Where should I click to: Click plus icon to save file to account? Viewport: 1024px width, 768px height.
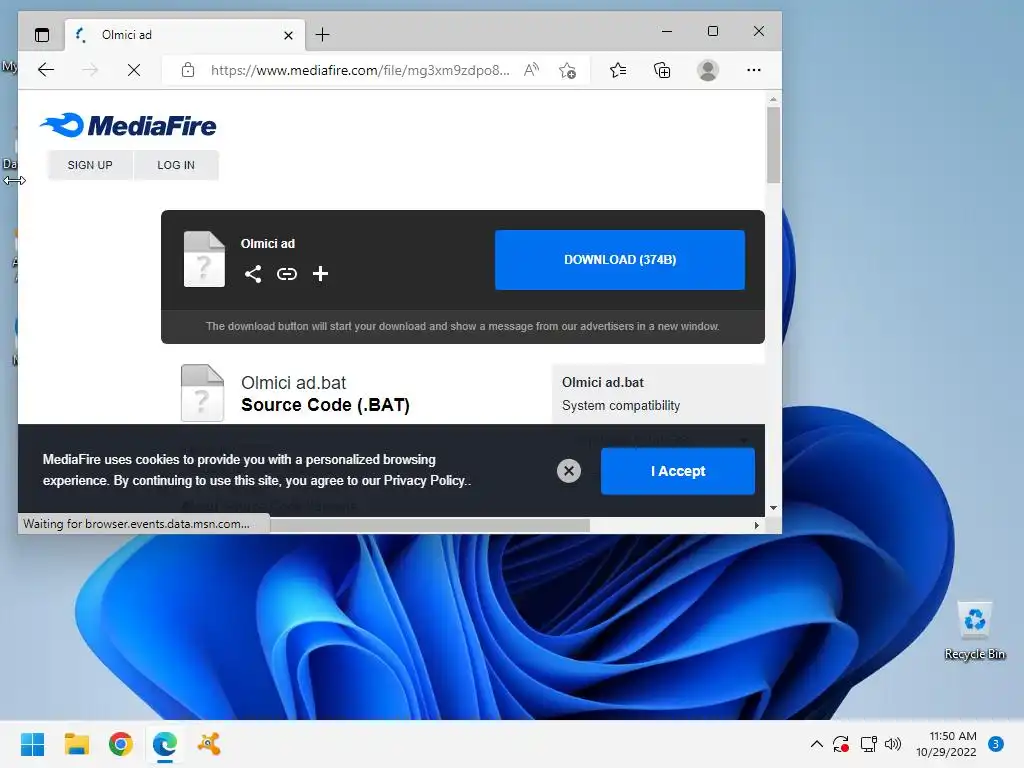[x=320, y=274]
